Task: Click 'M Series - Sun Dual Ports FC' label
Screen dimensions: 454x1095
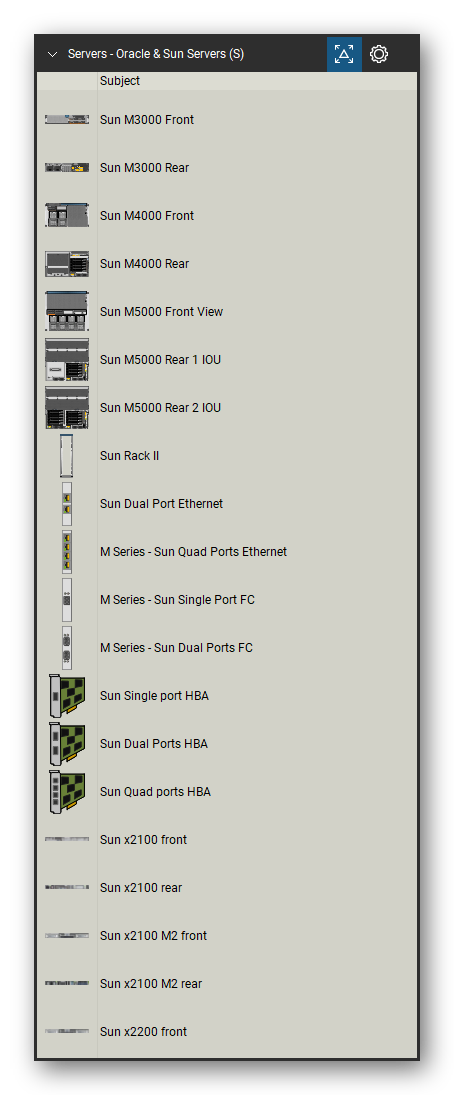Action: [x=176, y=648]
